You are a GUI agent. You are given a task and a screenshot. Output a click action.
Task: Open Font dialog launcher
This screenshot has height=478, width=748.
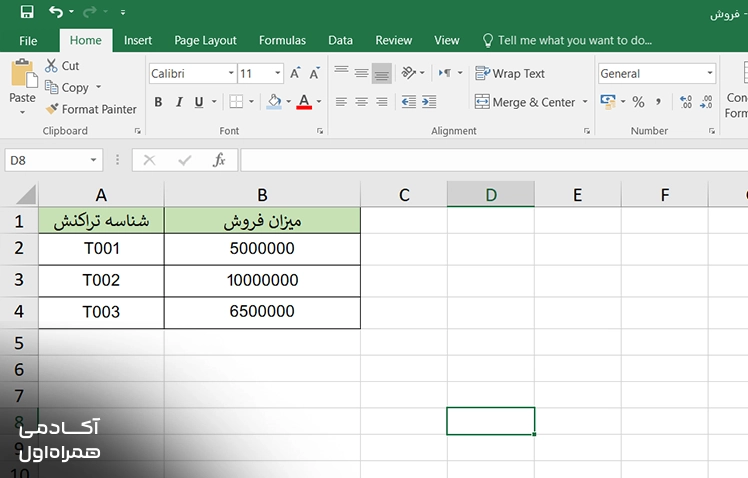pyautogui.click(x=320, y=131)
